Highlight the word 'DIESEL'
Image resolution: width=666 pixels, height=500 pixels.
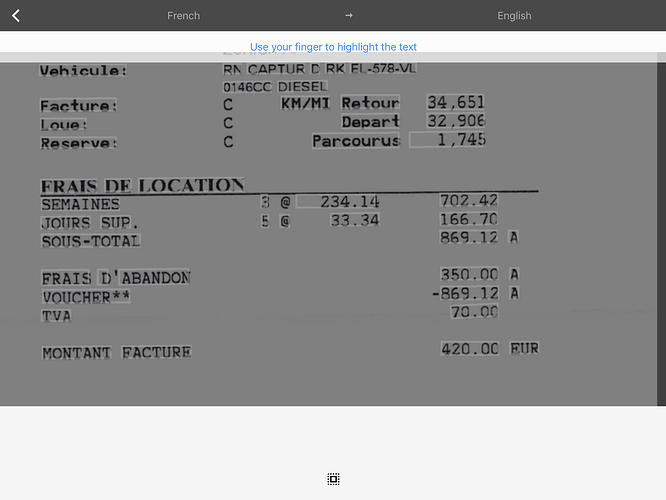pos(302,87)
